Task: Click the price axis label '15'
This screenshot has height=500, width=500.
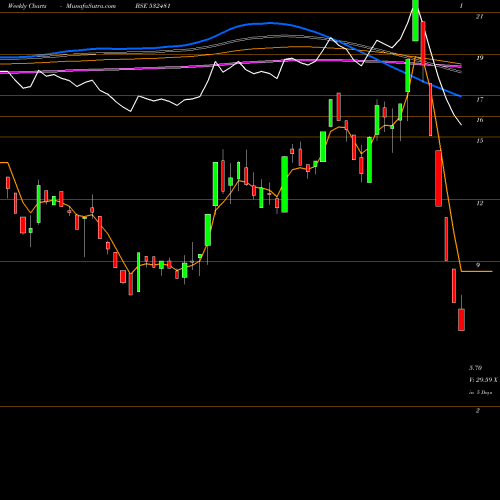Action: (479, 141)
